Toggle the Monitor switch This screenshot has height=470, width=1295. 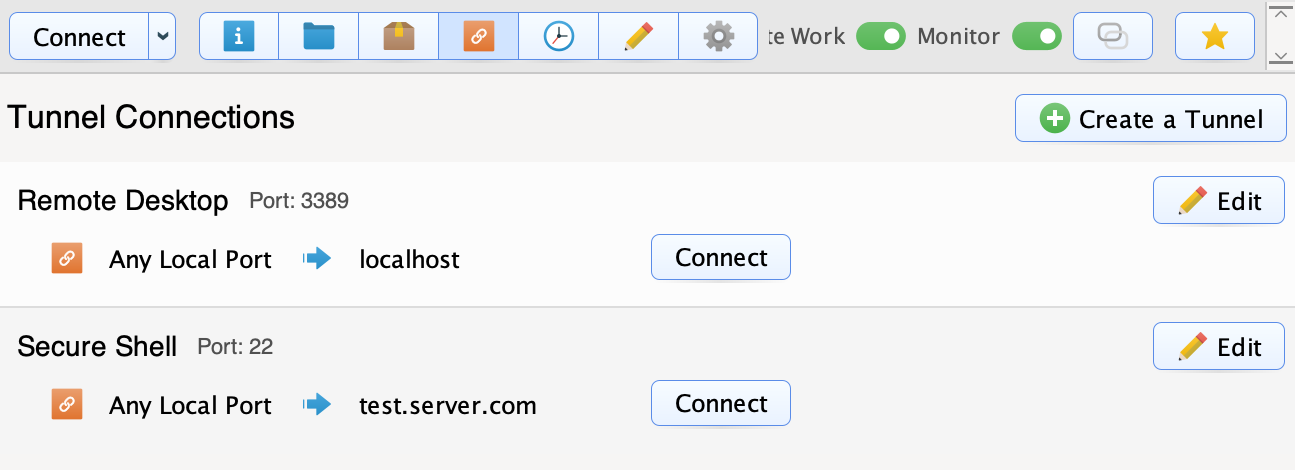1037,37
